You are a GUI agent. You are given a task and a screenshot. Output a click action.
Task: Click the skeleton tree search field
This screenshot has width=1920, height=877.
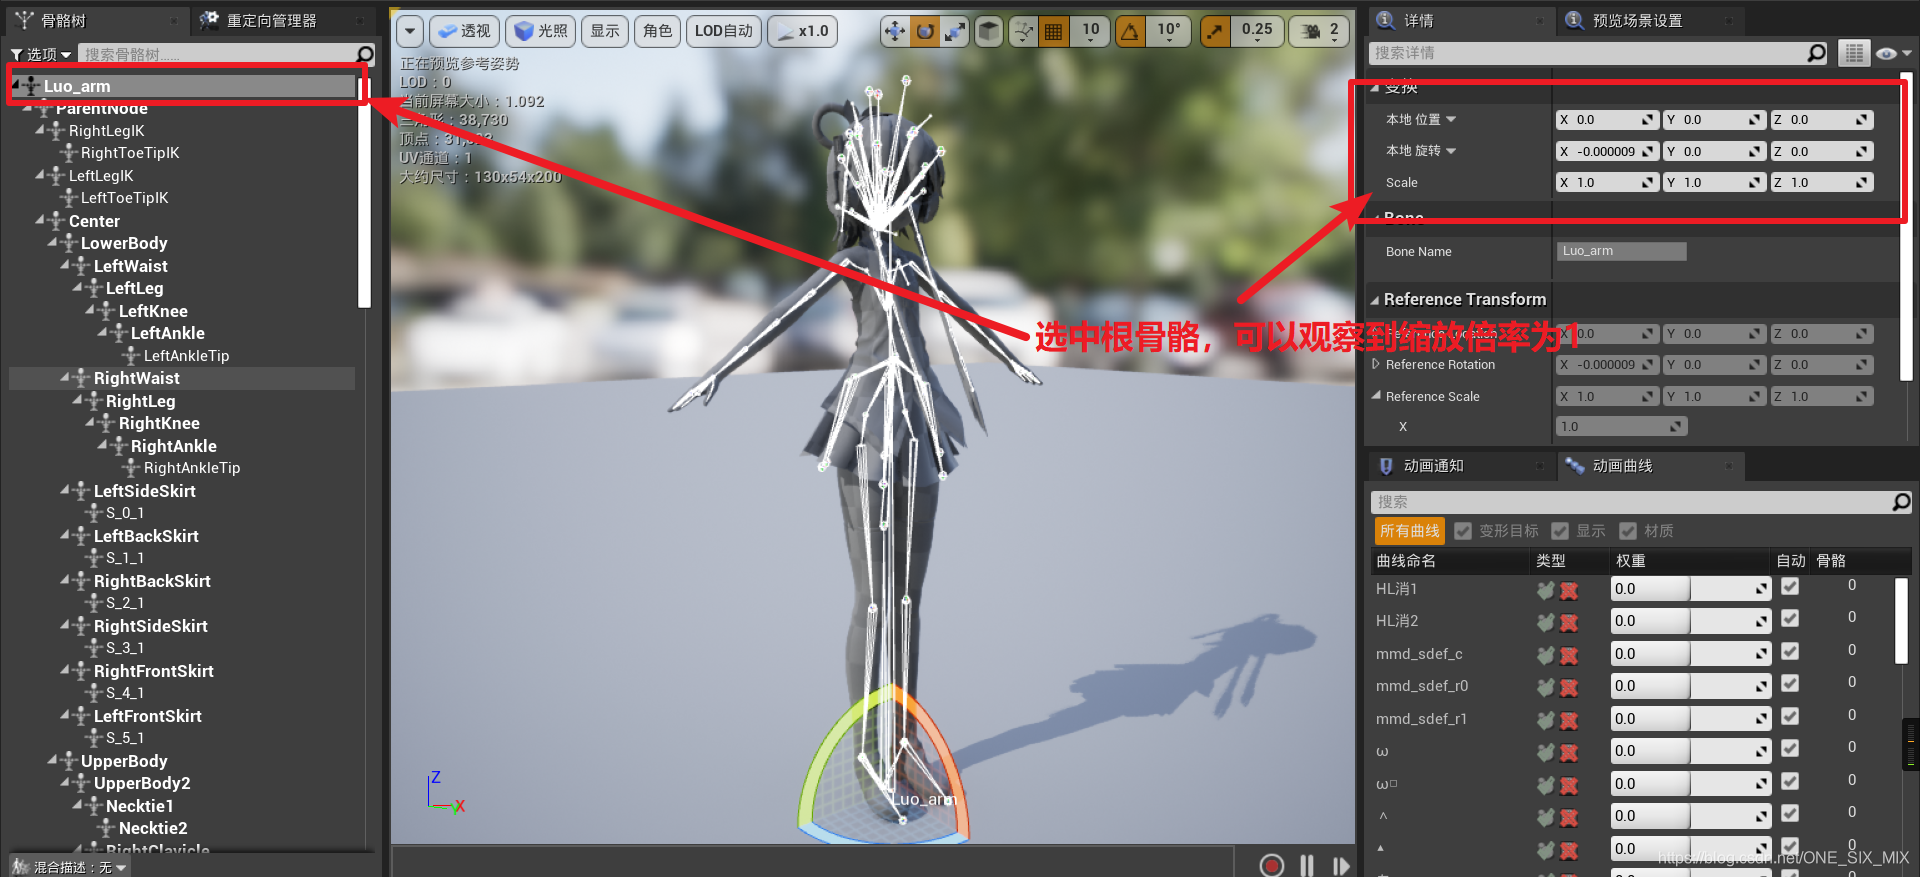coord(215,54)
